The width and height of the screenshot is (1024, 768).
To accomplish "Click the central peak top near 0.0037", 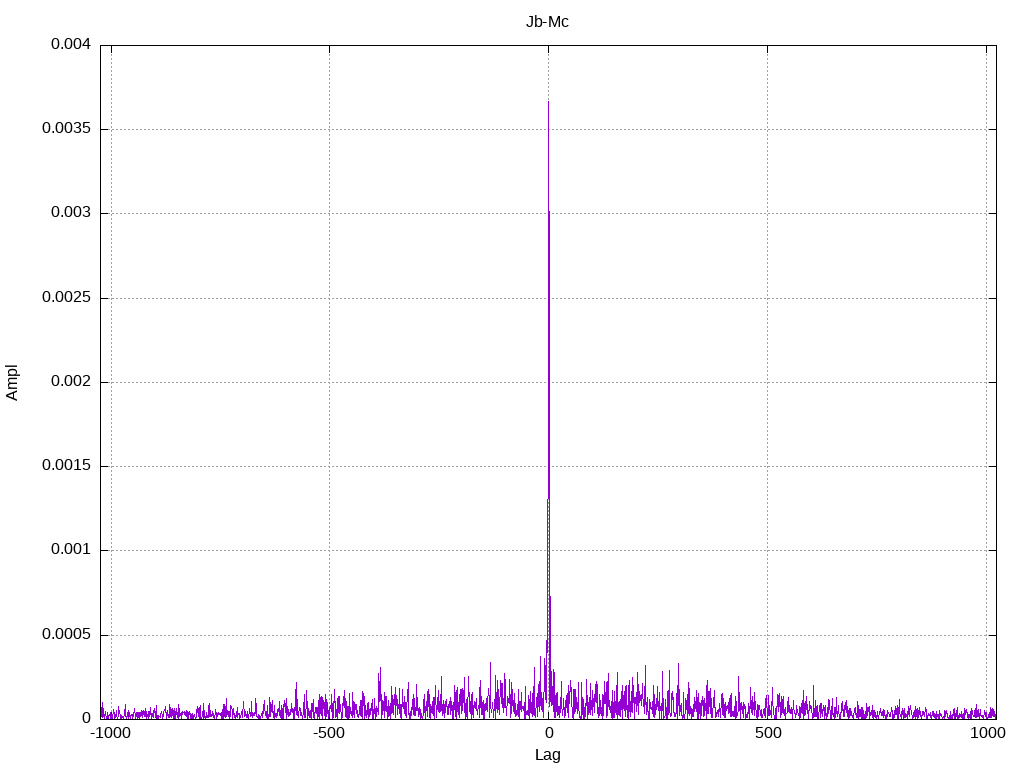I will coord(548,103).
